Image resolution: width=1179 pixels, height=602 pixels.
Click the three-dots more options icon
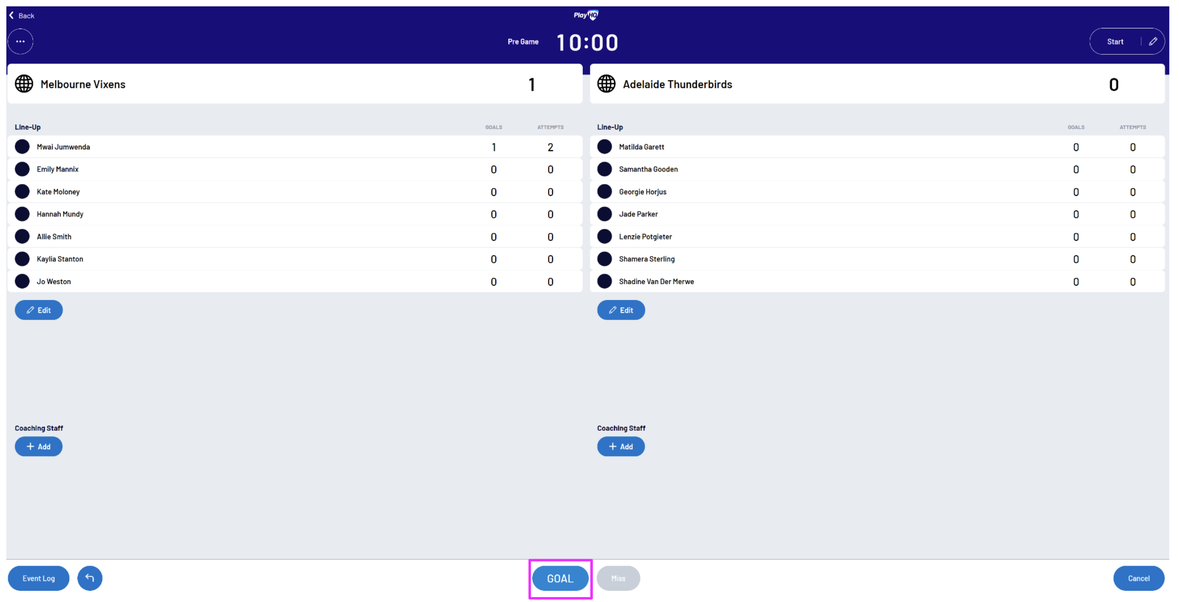point(21,41)
